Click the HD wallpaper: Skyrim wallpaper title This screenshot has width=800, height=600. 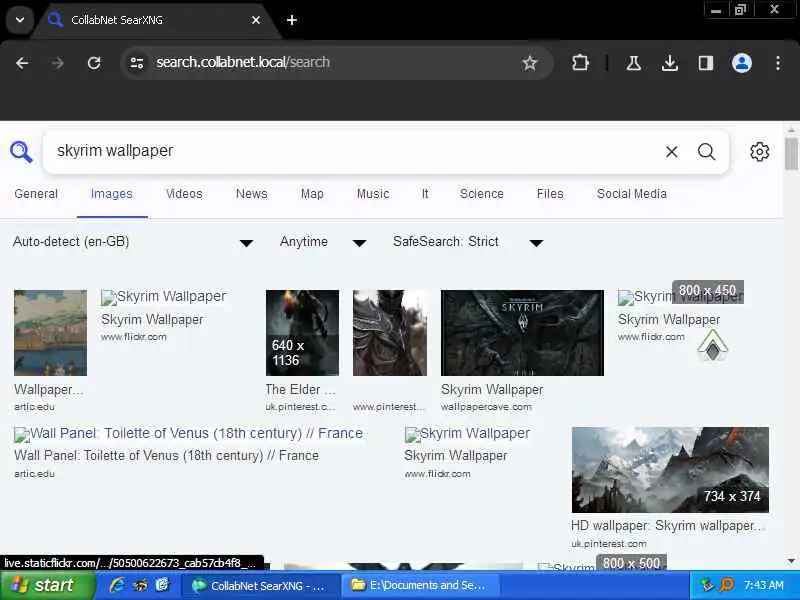point(668,526)
